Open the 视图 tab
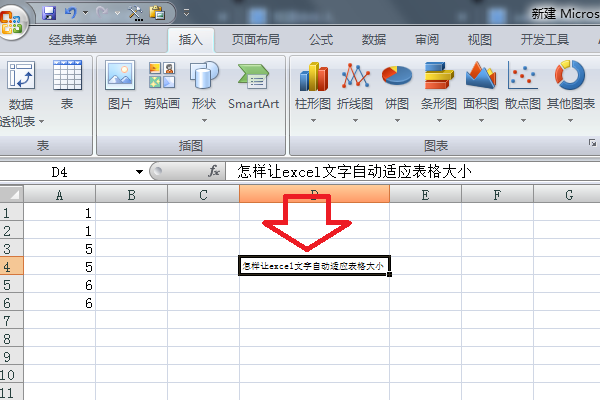Image resolution: width=600 pixels, height=400 pixels. tap(479, 39)
